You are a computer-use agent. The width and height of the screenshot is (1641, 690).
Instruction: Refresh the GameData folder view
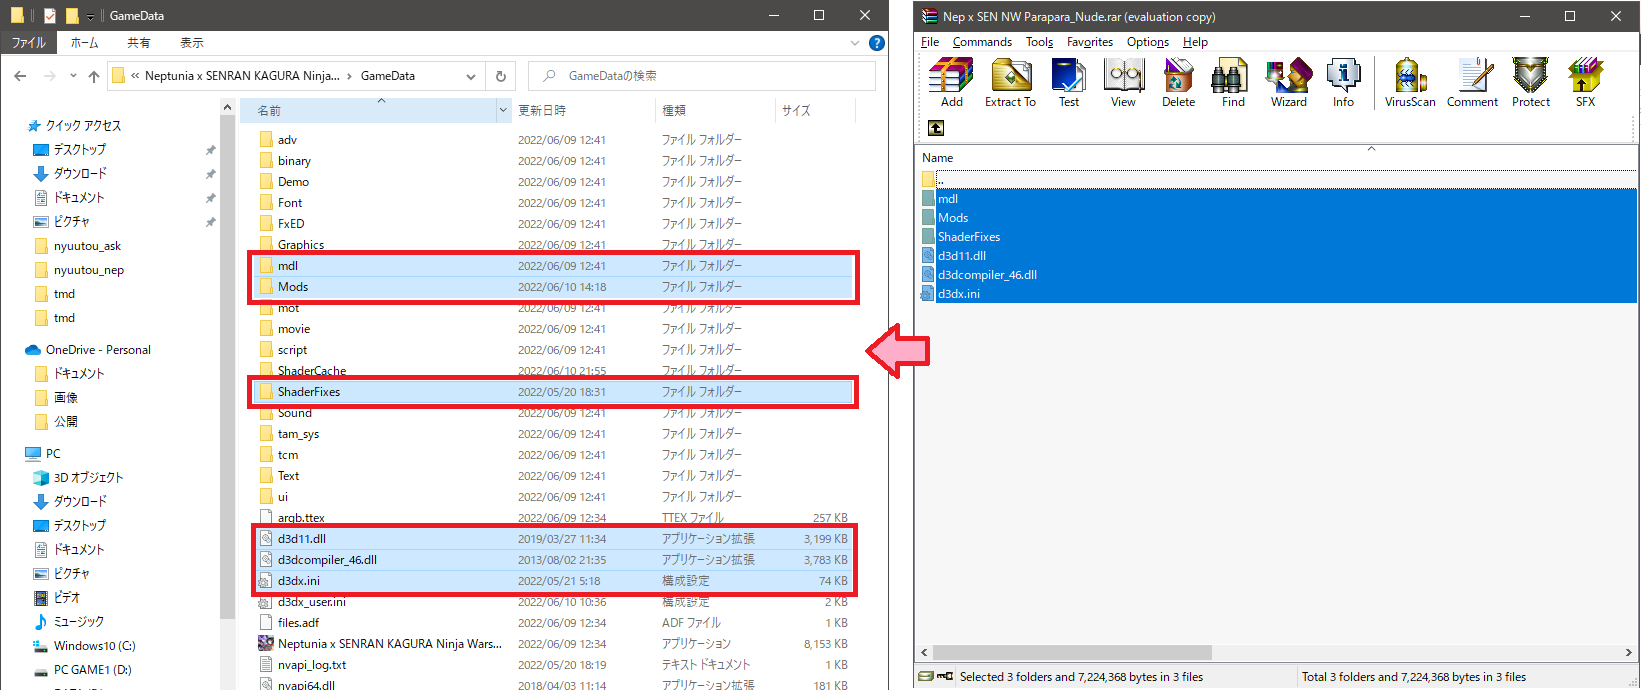click(x=501, y=76)
